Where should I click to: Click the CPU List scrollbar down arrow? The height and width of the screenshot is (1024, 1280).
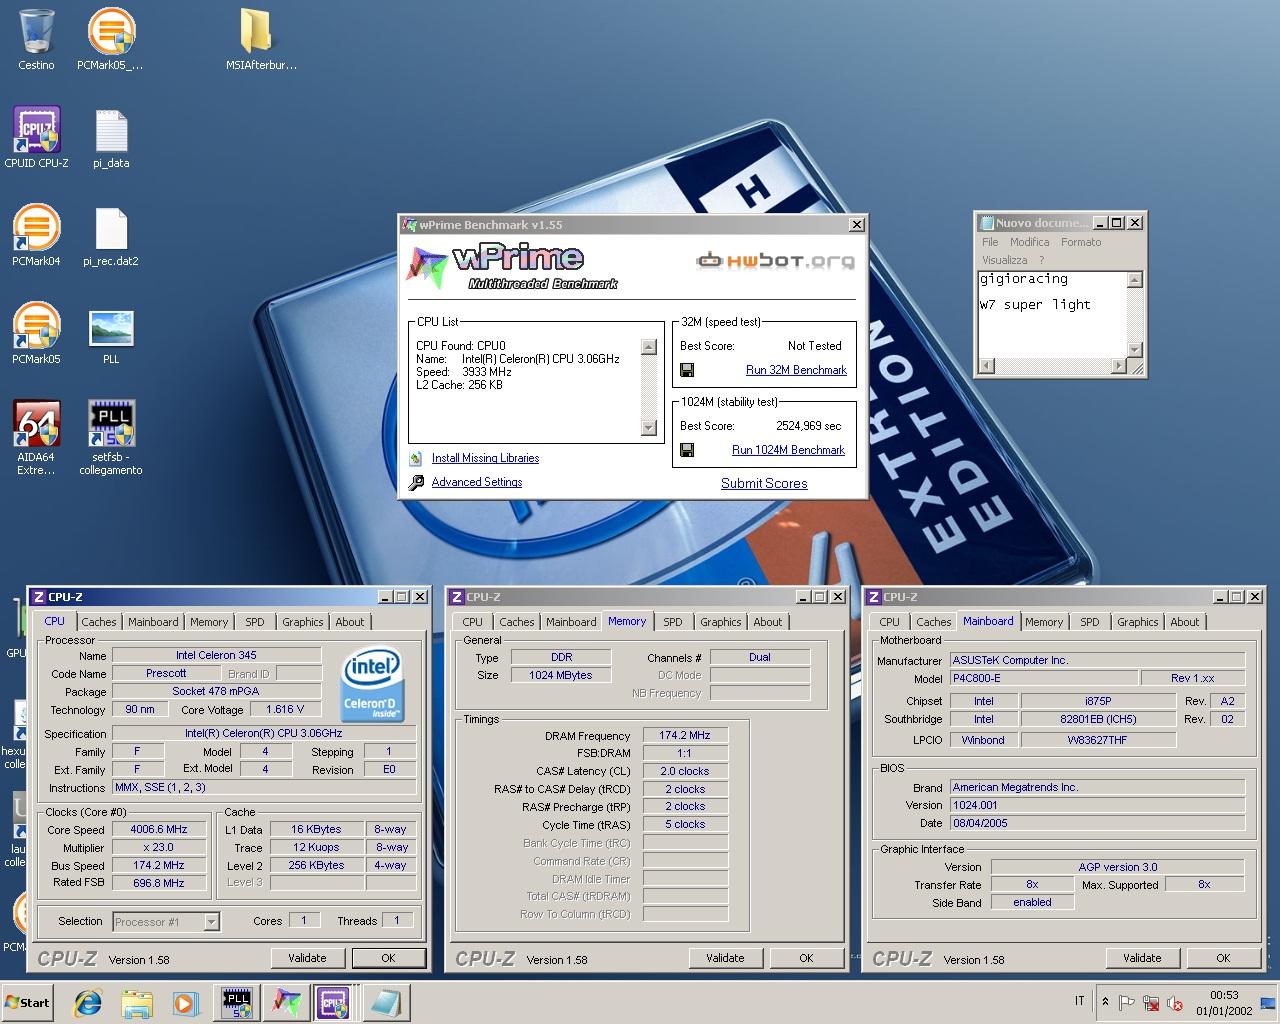648,428
